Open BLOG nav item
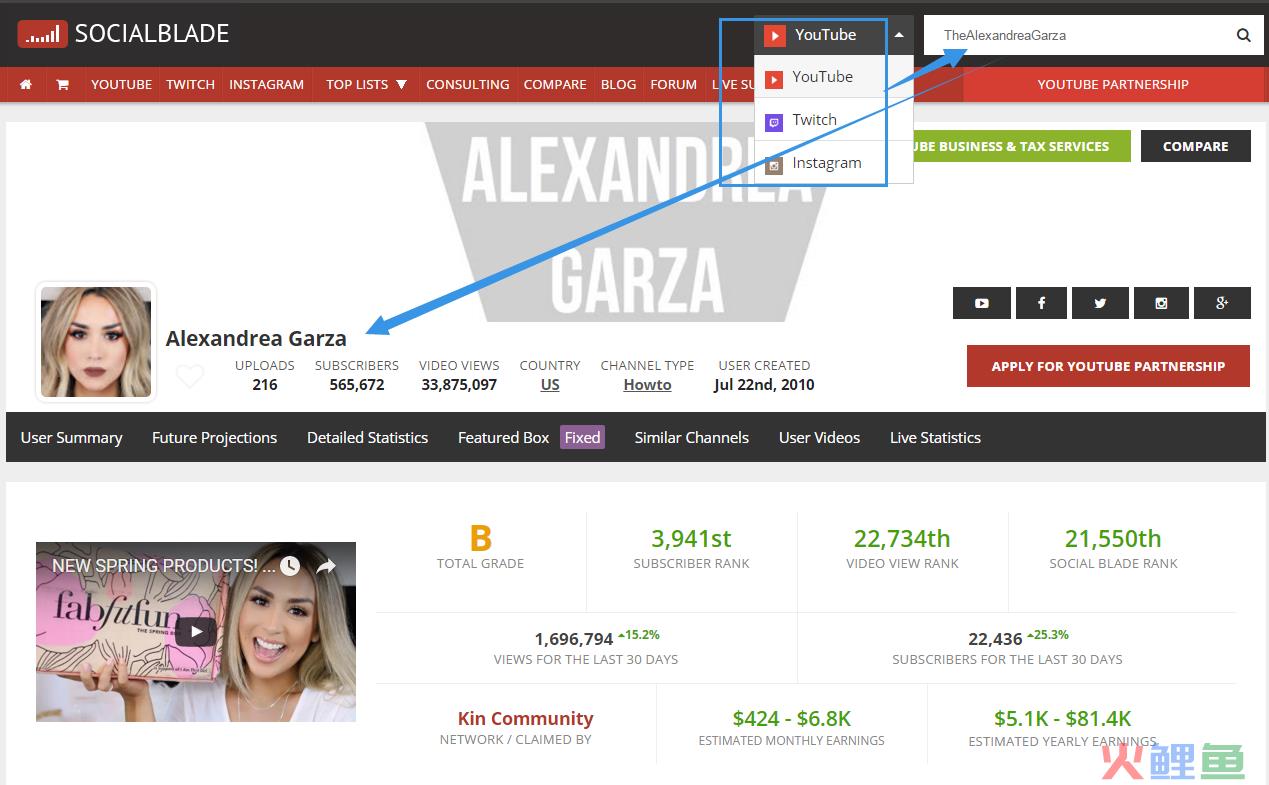 tap(618, 84)
